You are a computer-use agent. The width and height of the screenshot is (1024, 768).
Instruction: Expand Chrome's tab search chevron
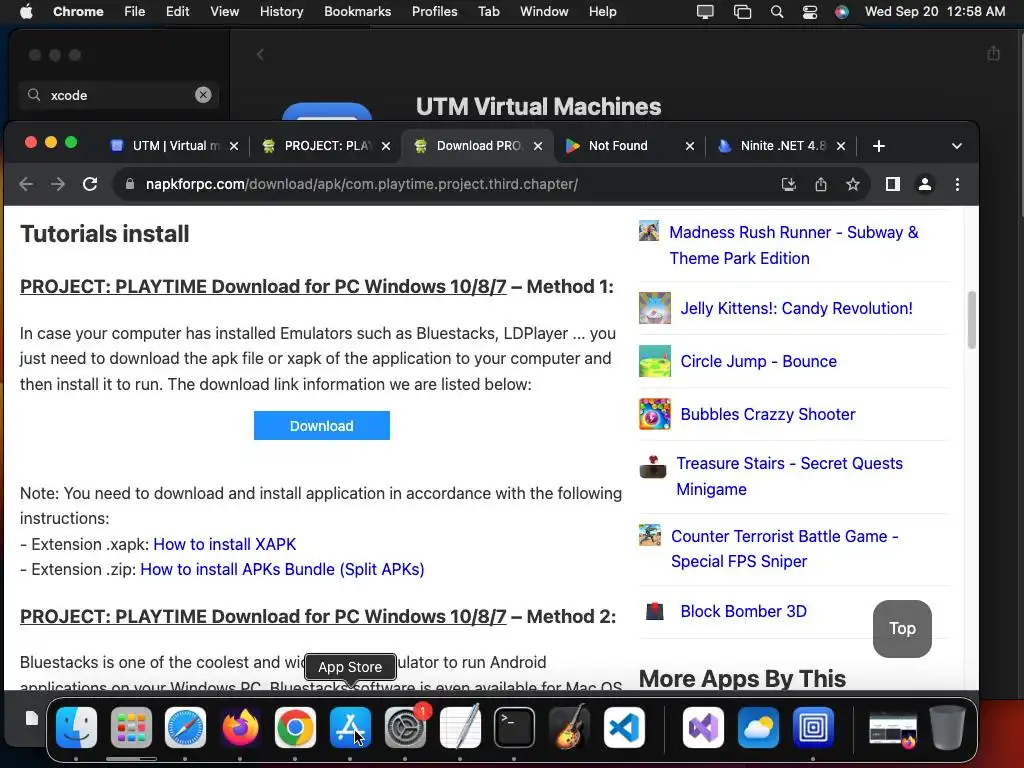pyautogui.click(x=957, y=146)
